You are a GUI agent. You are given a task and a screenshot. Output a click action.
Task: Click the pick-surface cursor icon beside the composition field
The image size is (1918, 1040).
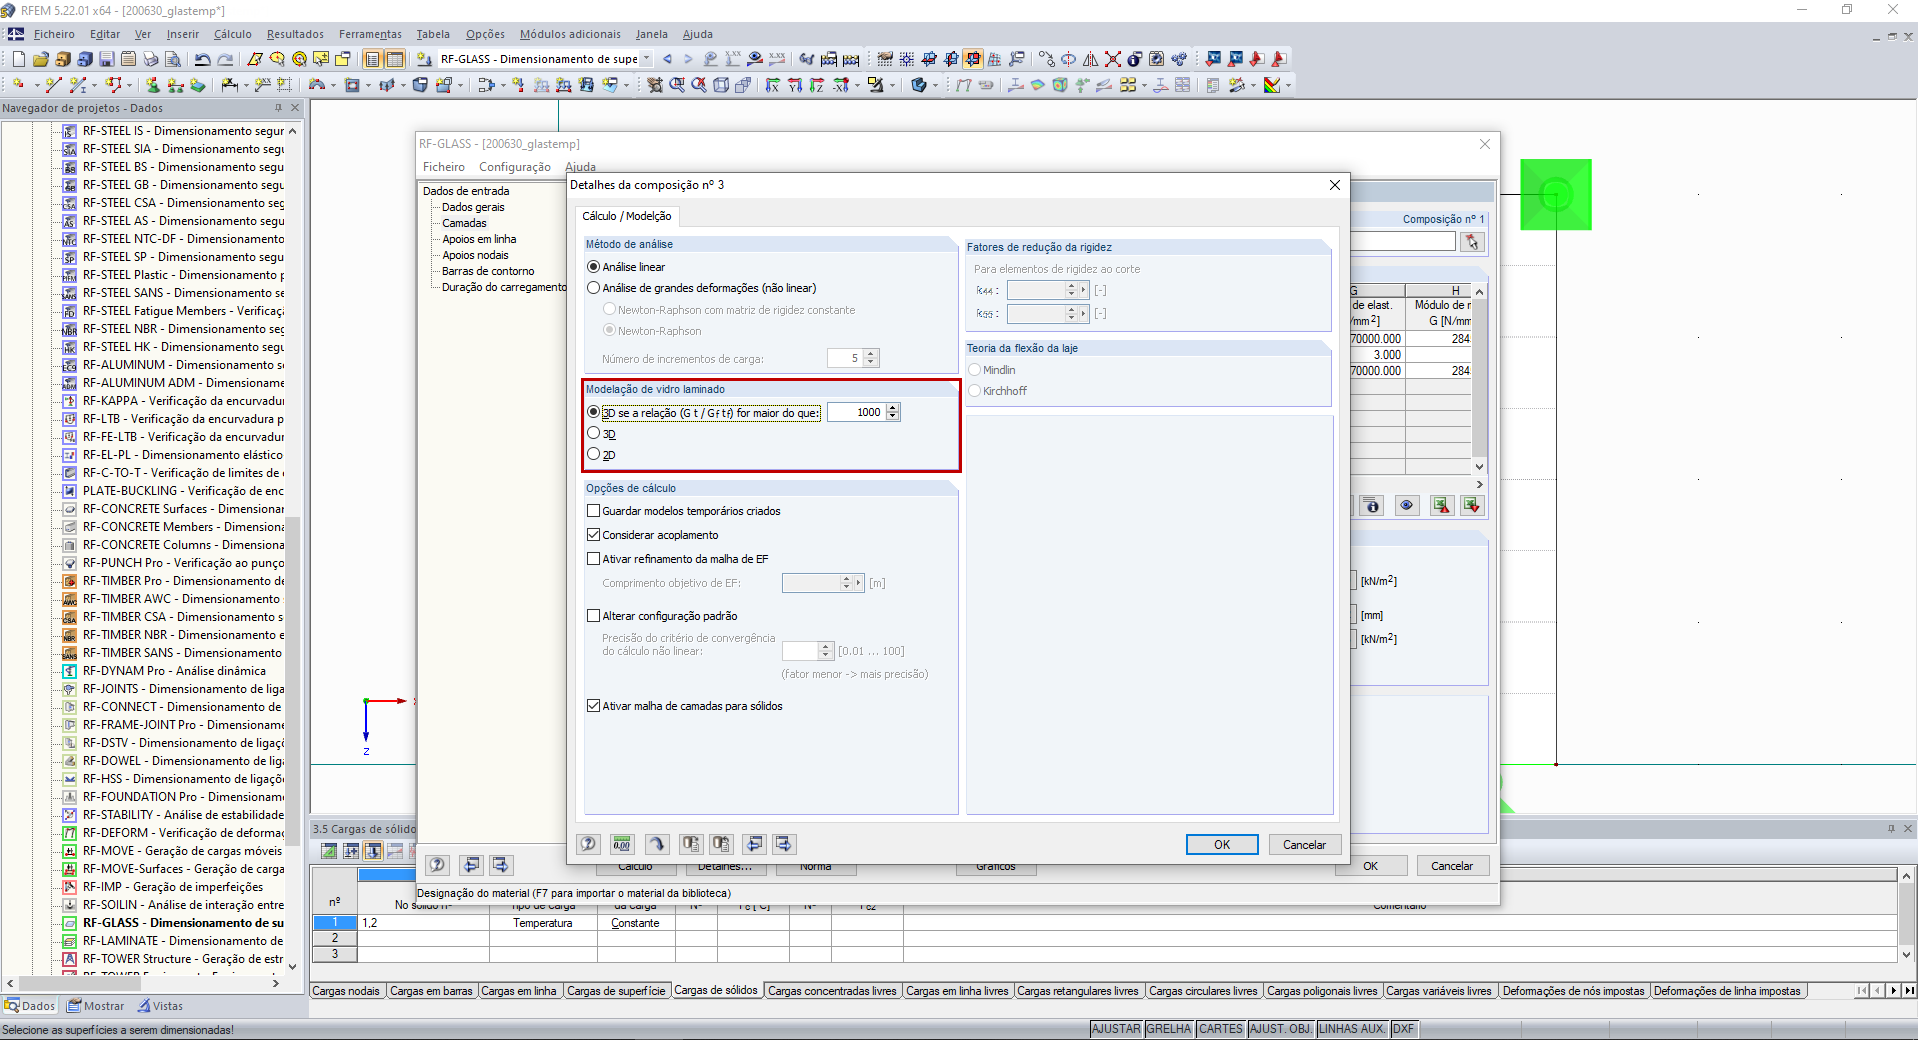[1471, 242]
